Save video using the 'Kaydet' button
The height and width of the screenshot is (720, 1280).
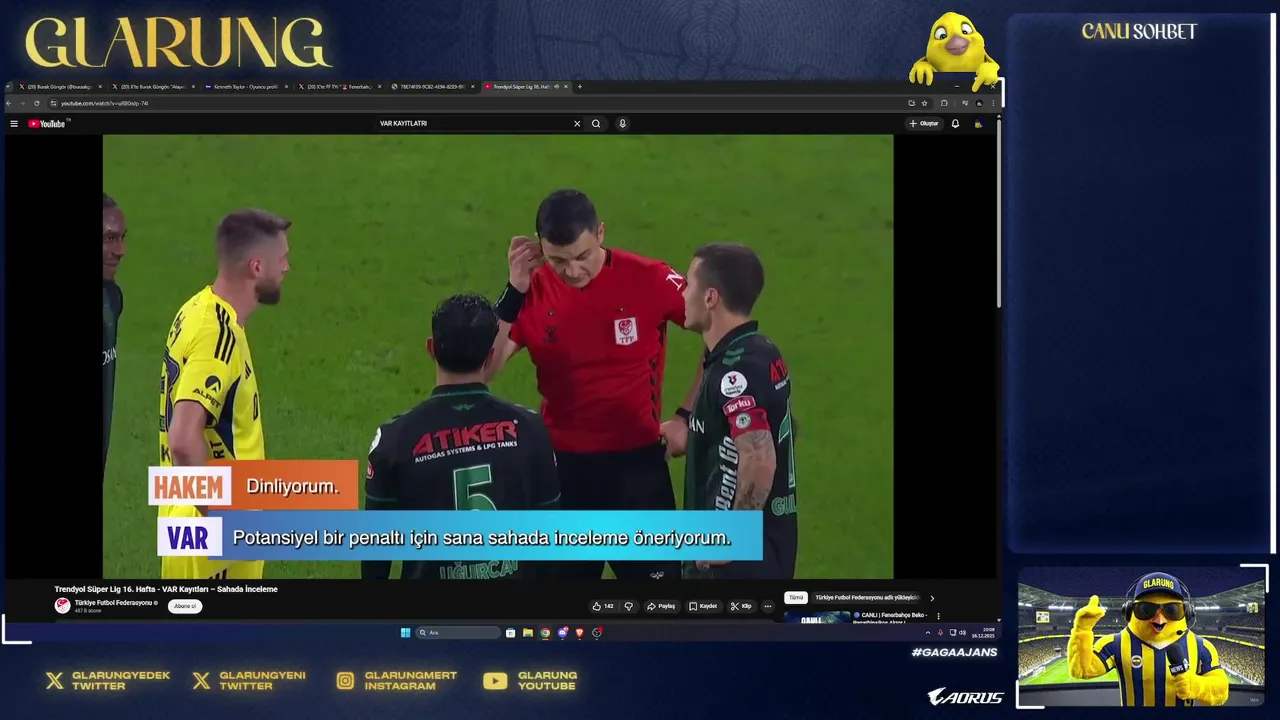pos(703,606)
